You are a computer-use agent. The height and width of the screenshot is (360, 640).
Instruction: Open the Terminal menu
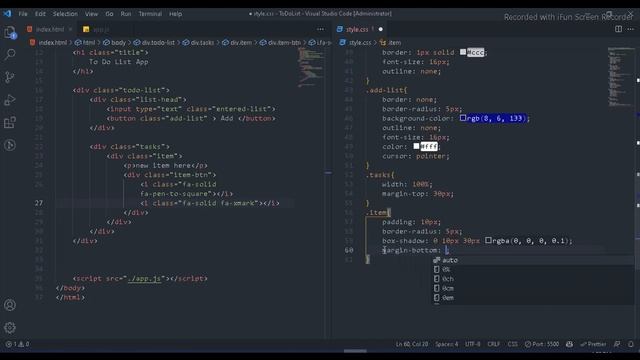pos(150,14)
